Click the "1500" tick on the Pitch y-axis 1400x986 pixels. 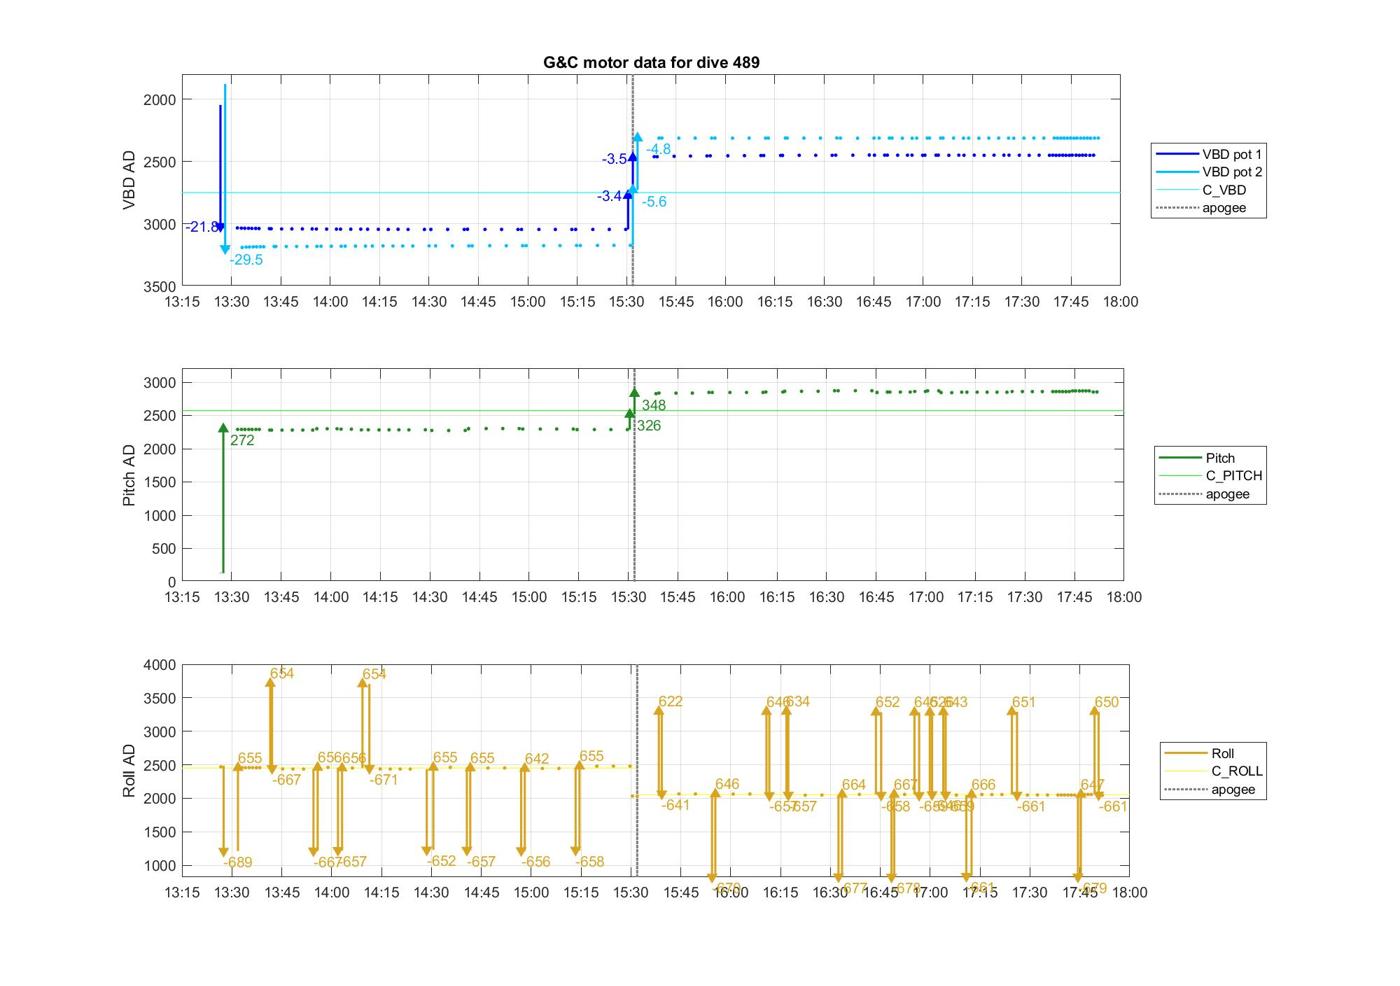160,482
